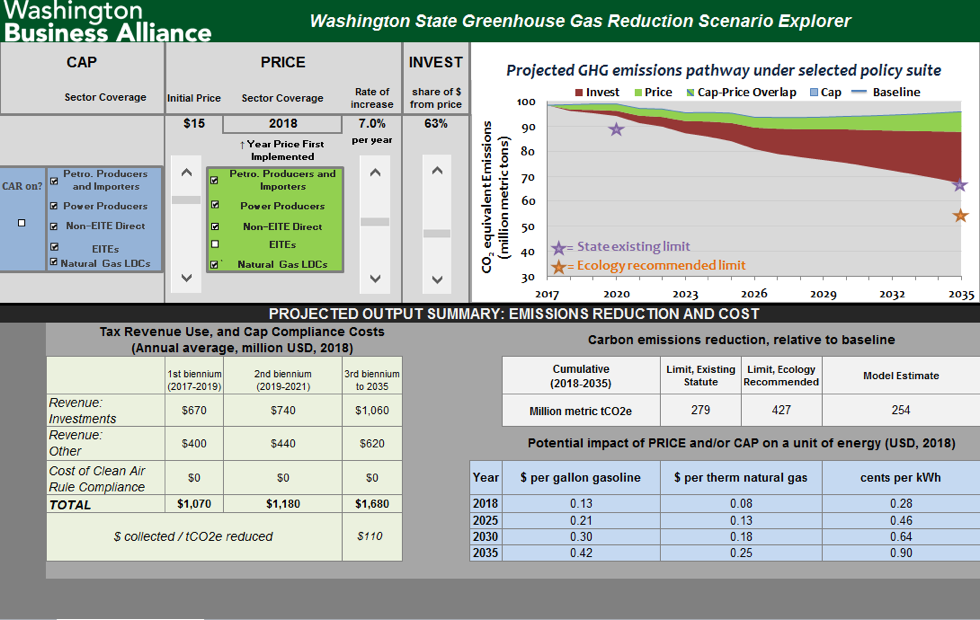Image resolution: width=980 pixels, height=620 pixels.
Task: Click the orange star at 2035 on chart
Action: 960,215
